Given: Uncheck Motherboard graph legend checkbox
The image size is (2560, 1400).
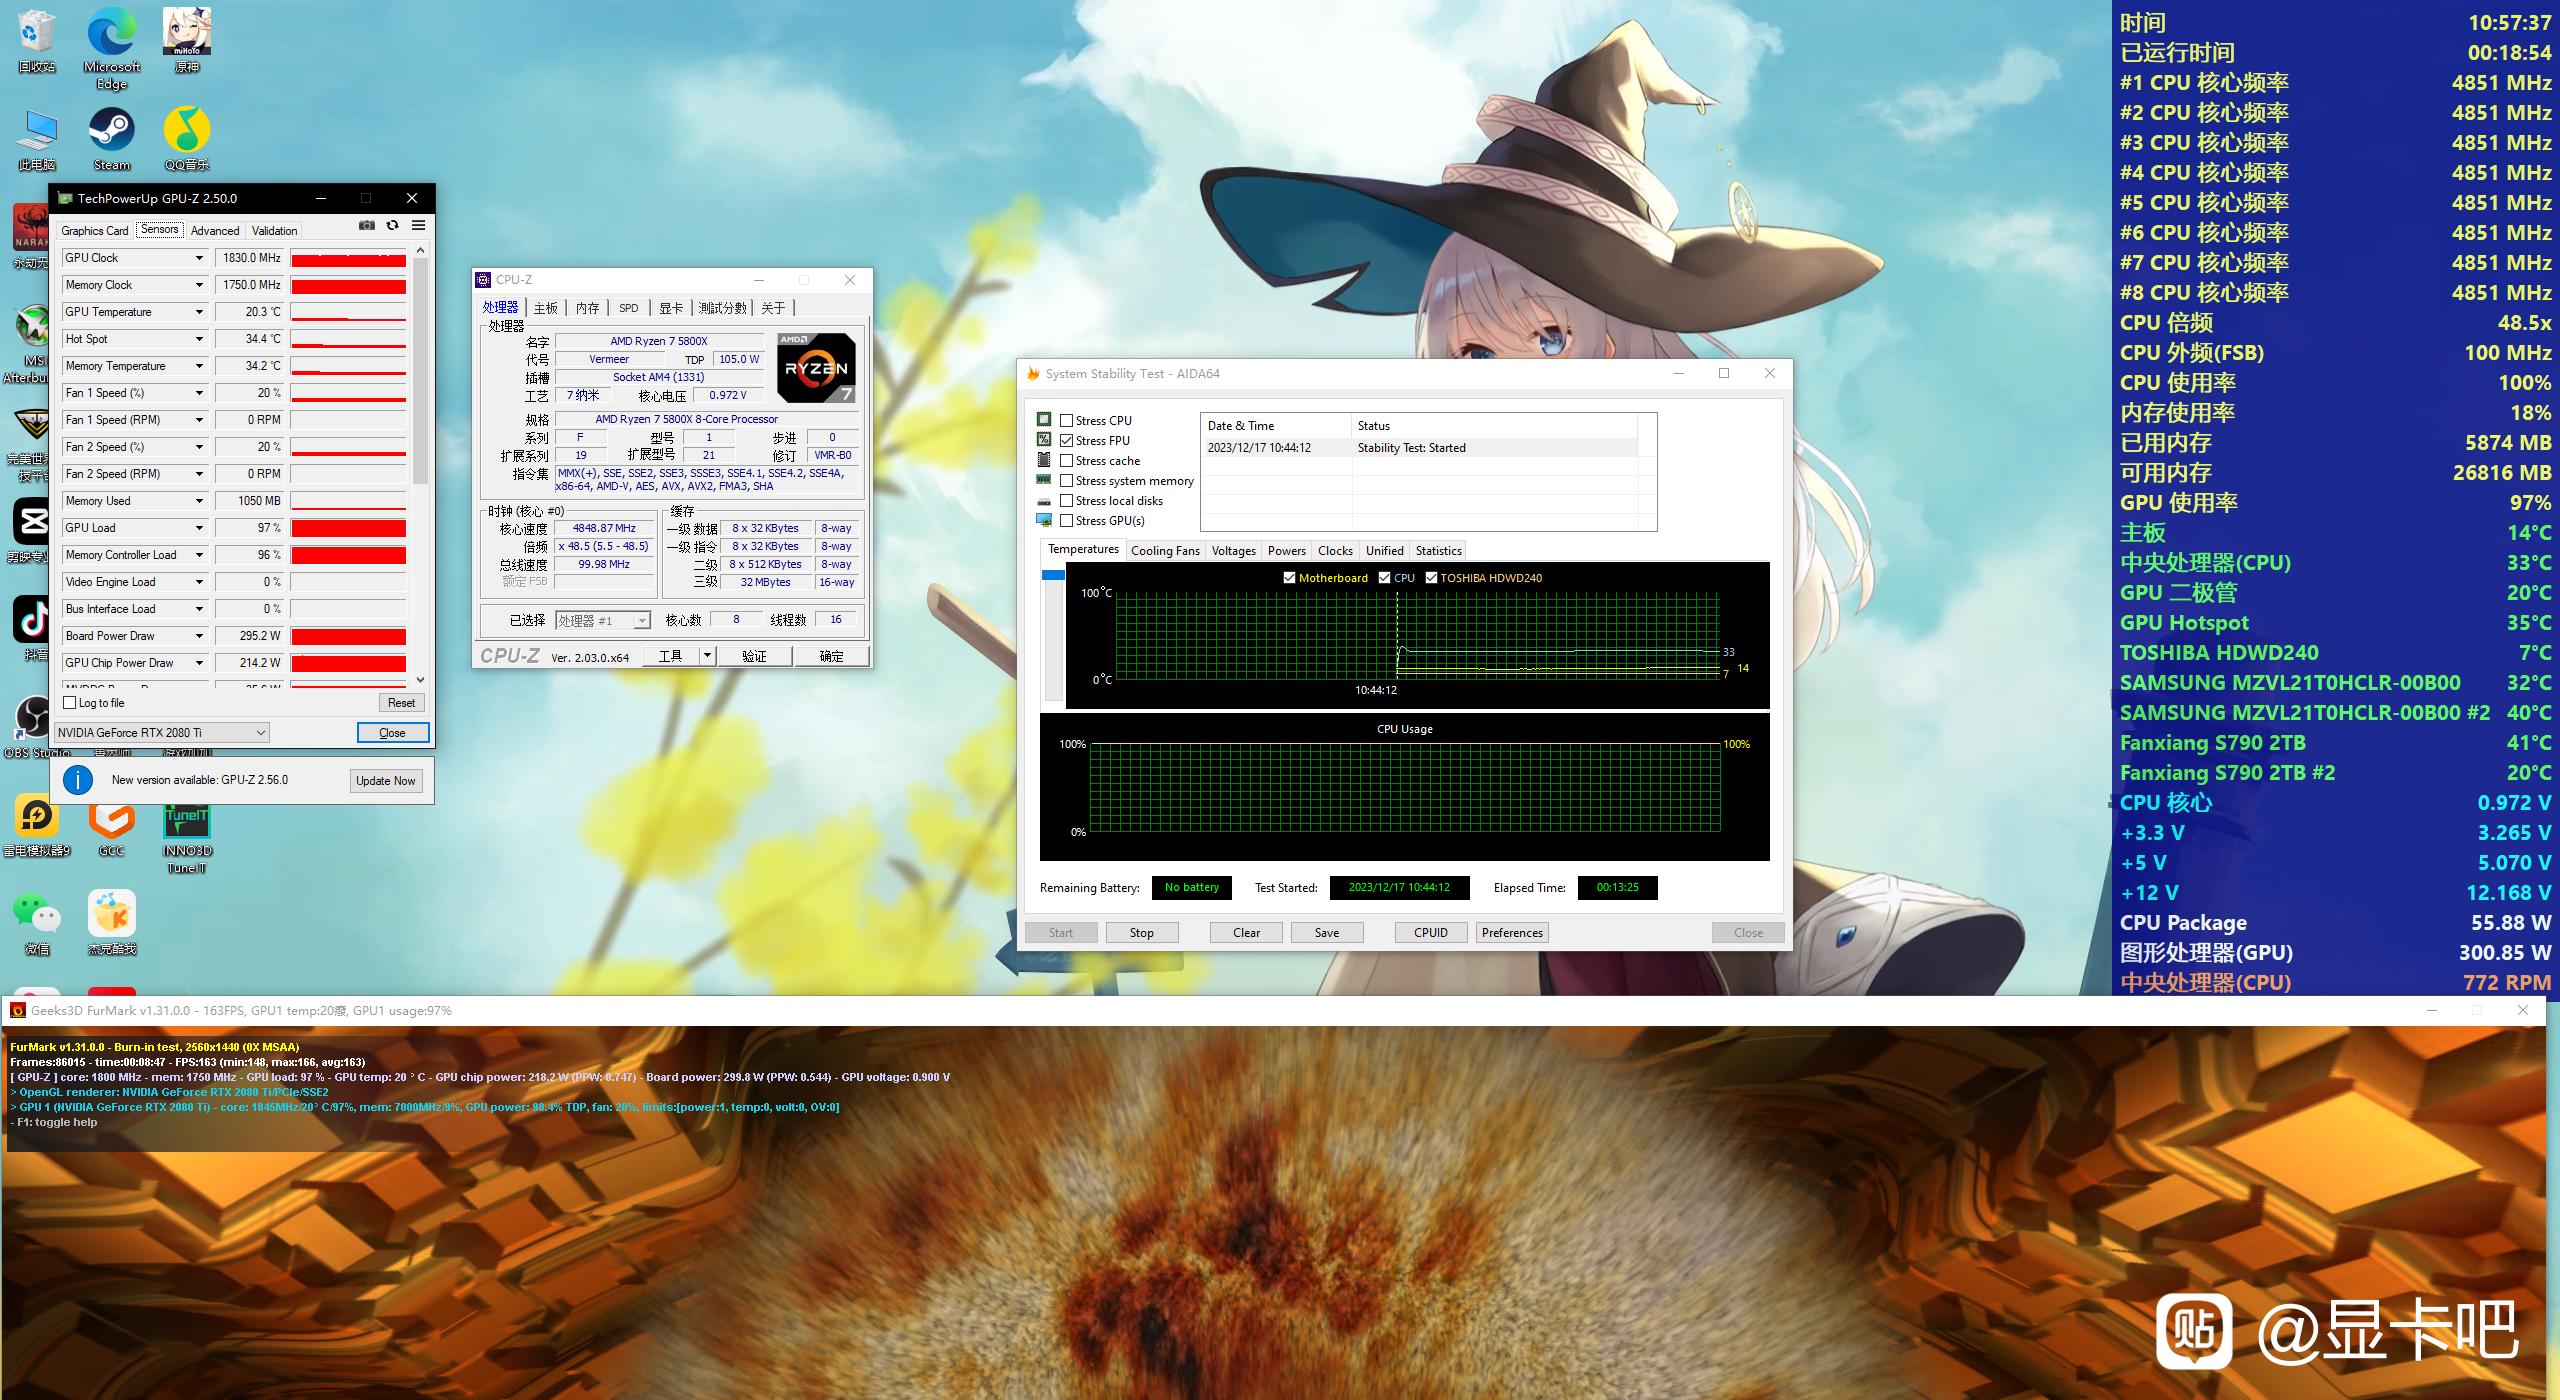Looking at the screenshot, I should pos(1290,578).
